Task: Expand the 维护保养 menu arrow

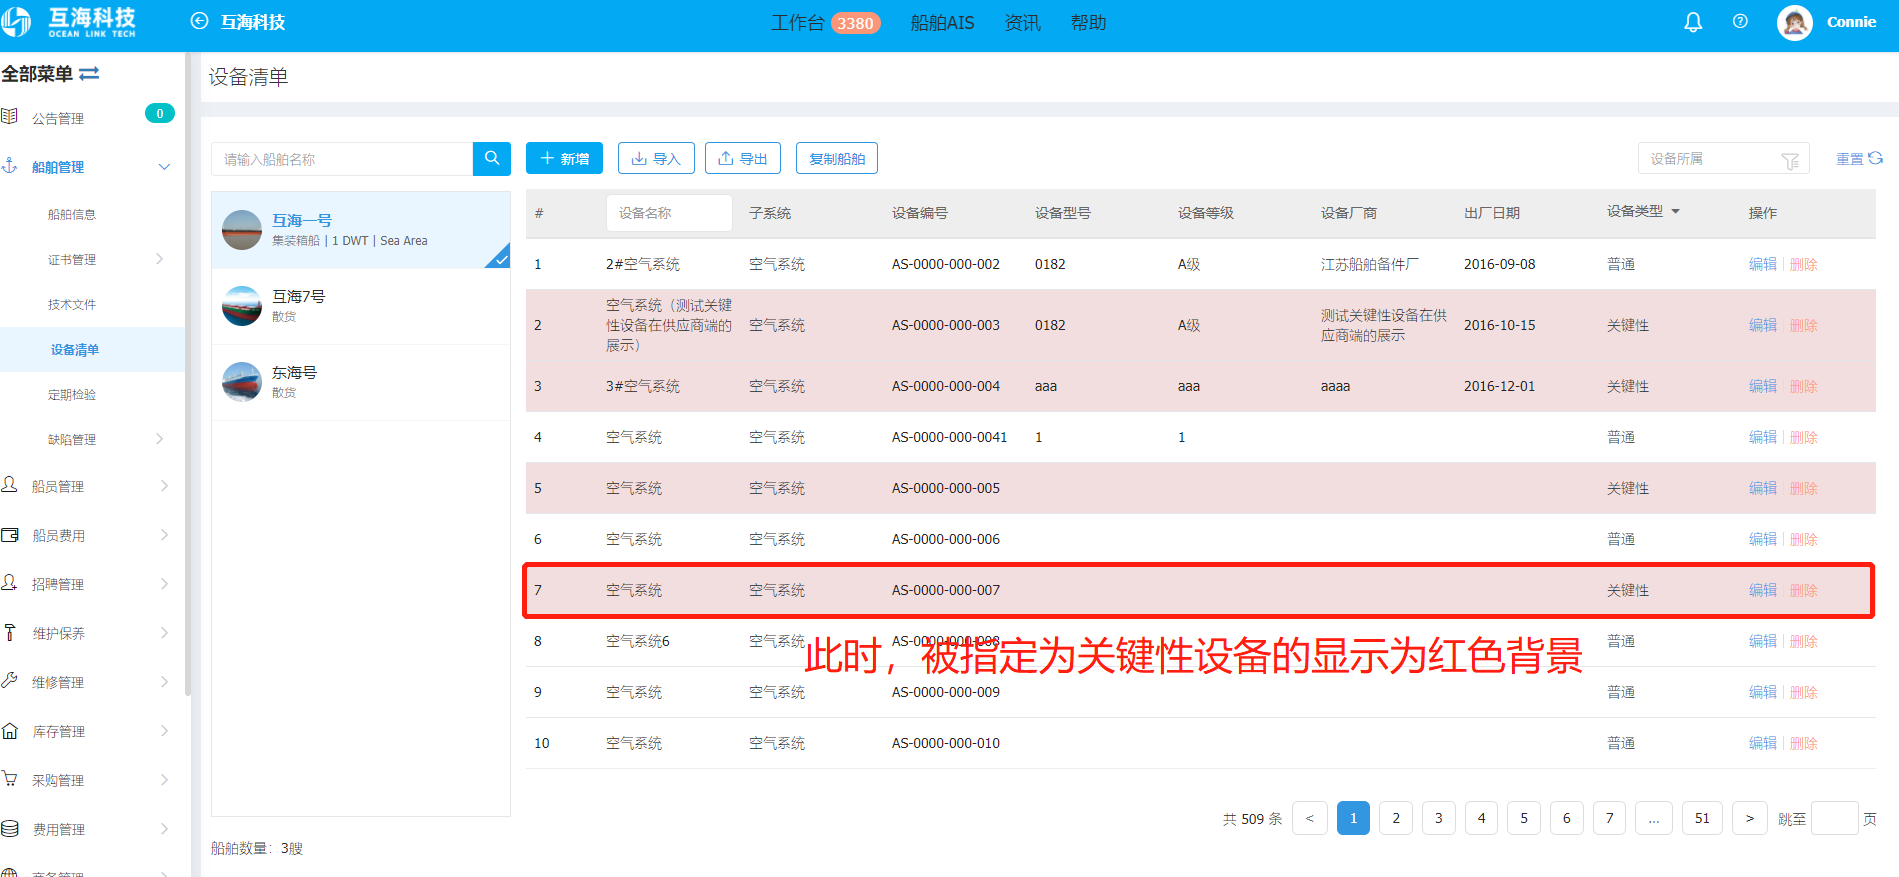Action: [x=164, y=633]
